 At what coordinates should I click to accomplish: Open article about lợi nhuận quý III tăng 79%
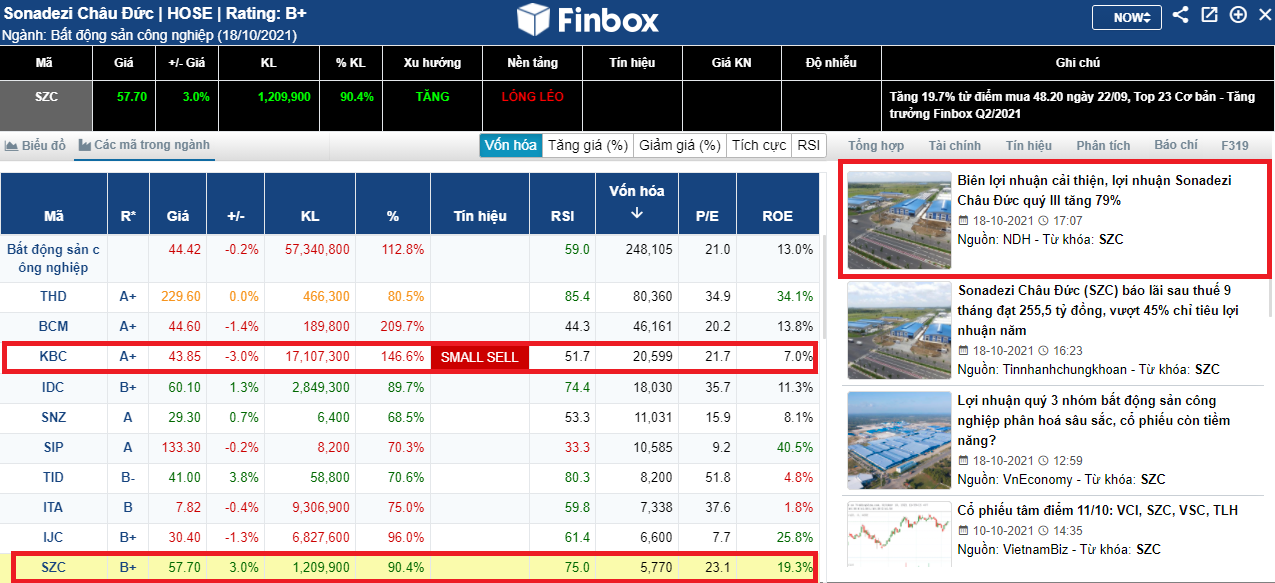(x=1095, y=190)
